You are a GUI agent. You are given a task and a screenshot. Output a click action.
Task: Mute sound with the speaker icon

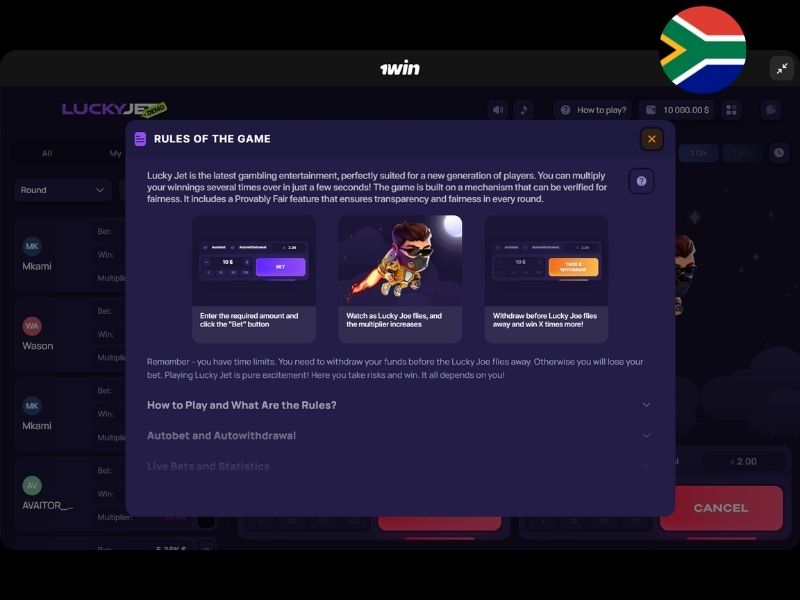point(498,110)
